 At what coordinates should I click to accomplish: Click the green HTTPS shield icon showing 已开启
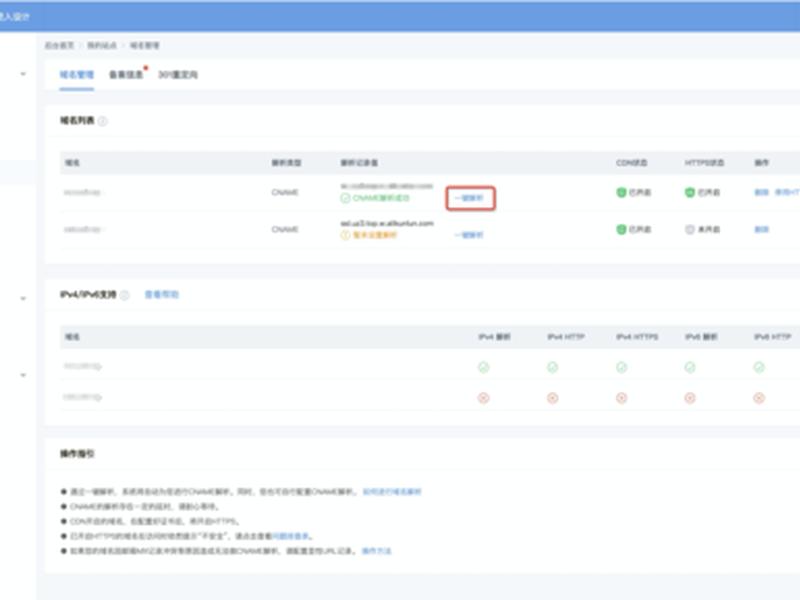(690, 192)
